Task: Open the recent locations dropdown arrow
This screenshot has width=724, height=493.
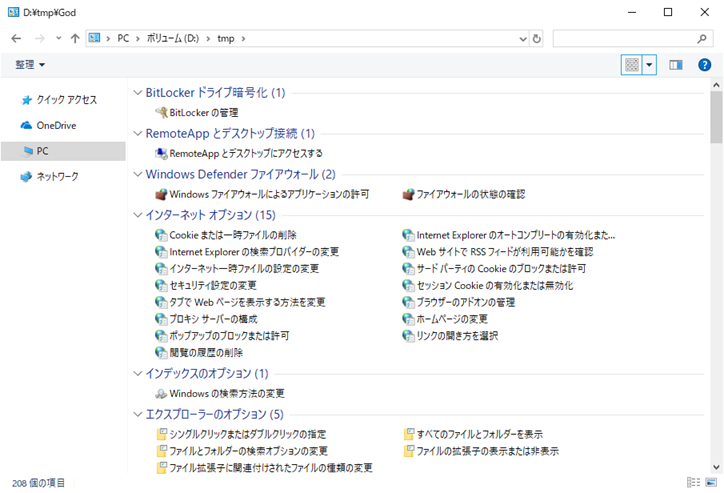Action: click(59, 38)
